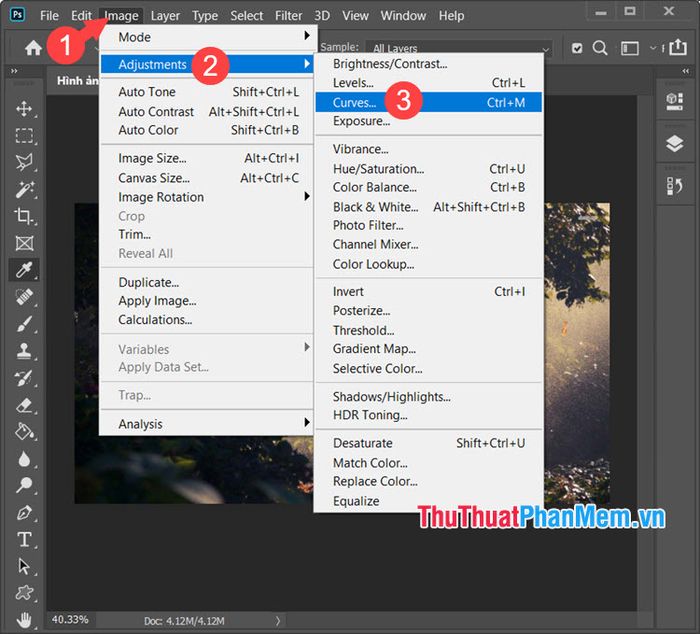Choose Shadows/Highlights adjustment

point(429,396)
